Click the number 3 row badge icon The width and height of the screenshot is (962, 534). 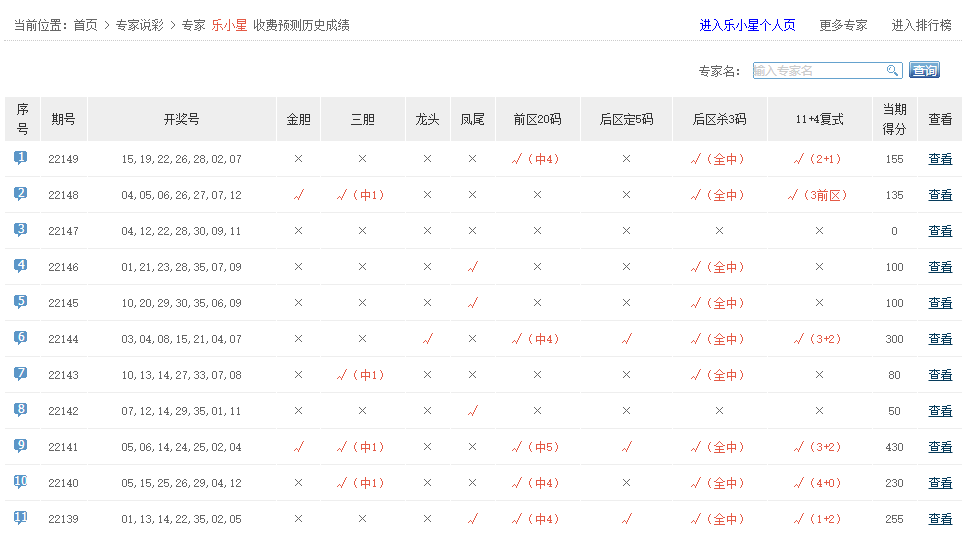[21, 230]
